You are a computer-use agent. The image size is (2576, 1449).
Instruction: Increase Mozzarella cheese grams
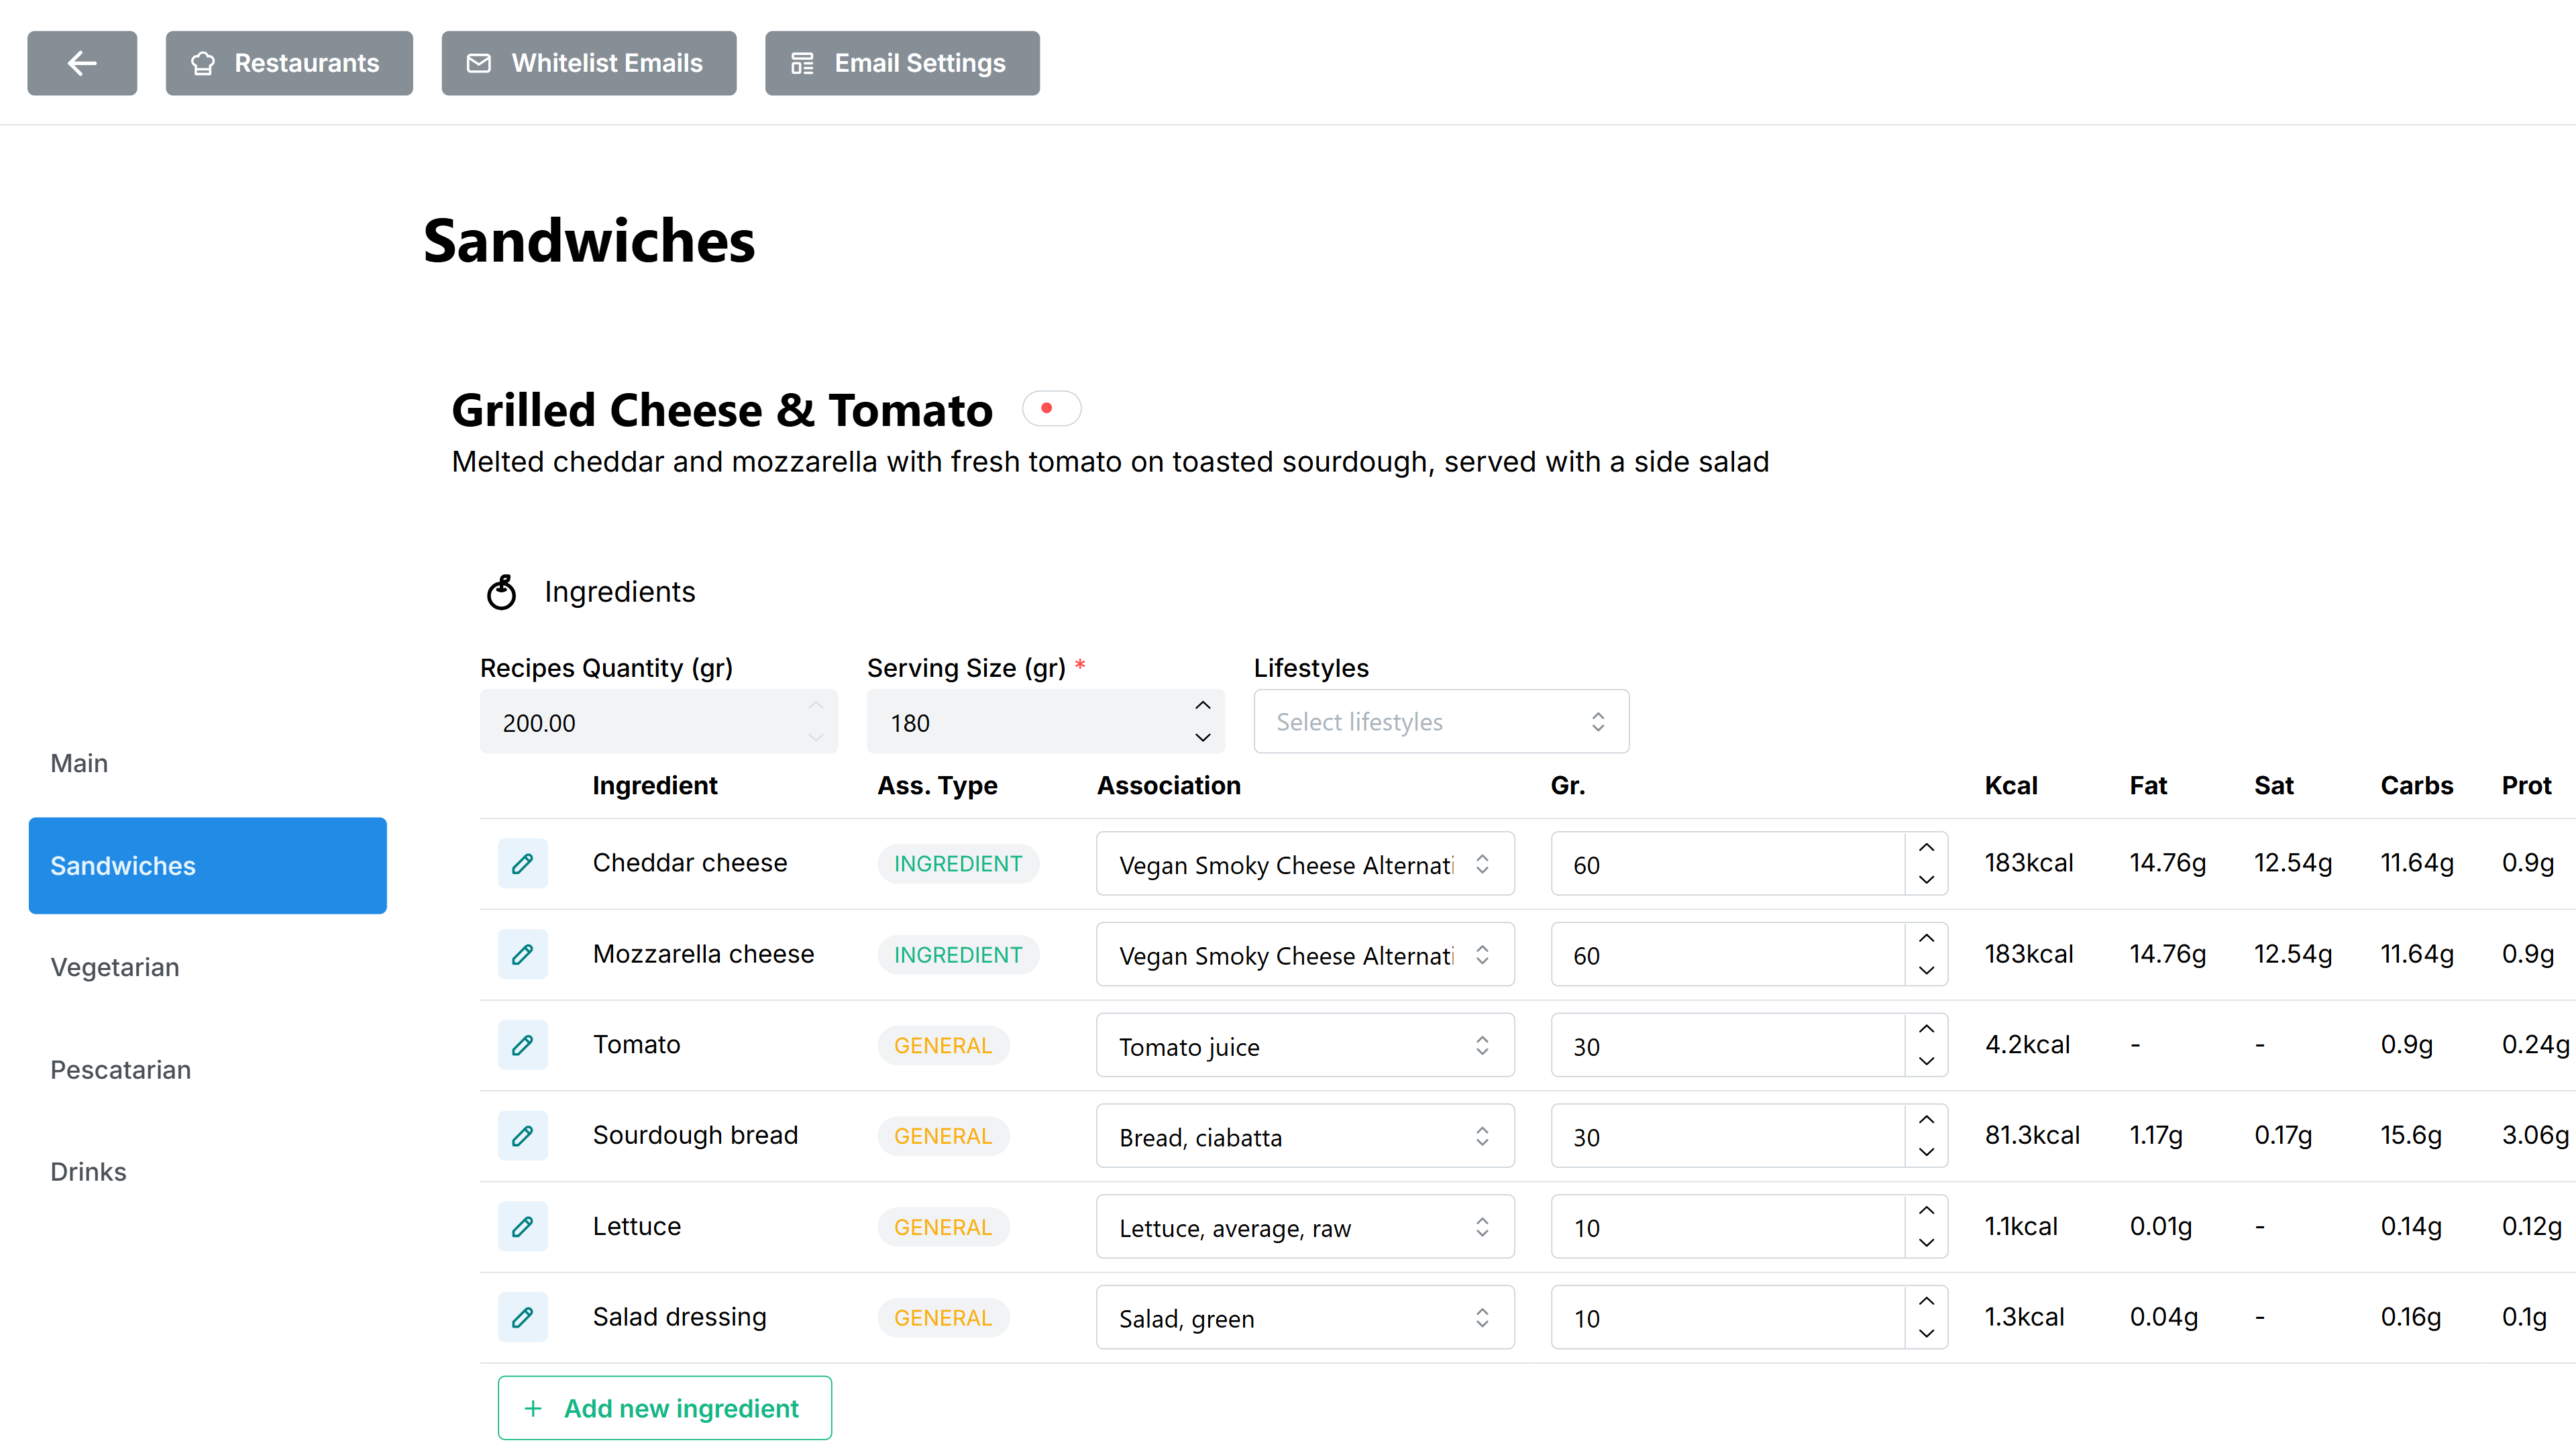tap(1927, 939)
